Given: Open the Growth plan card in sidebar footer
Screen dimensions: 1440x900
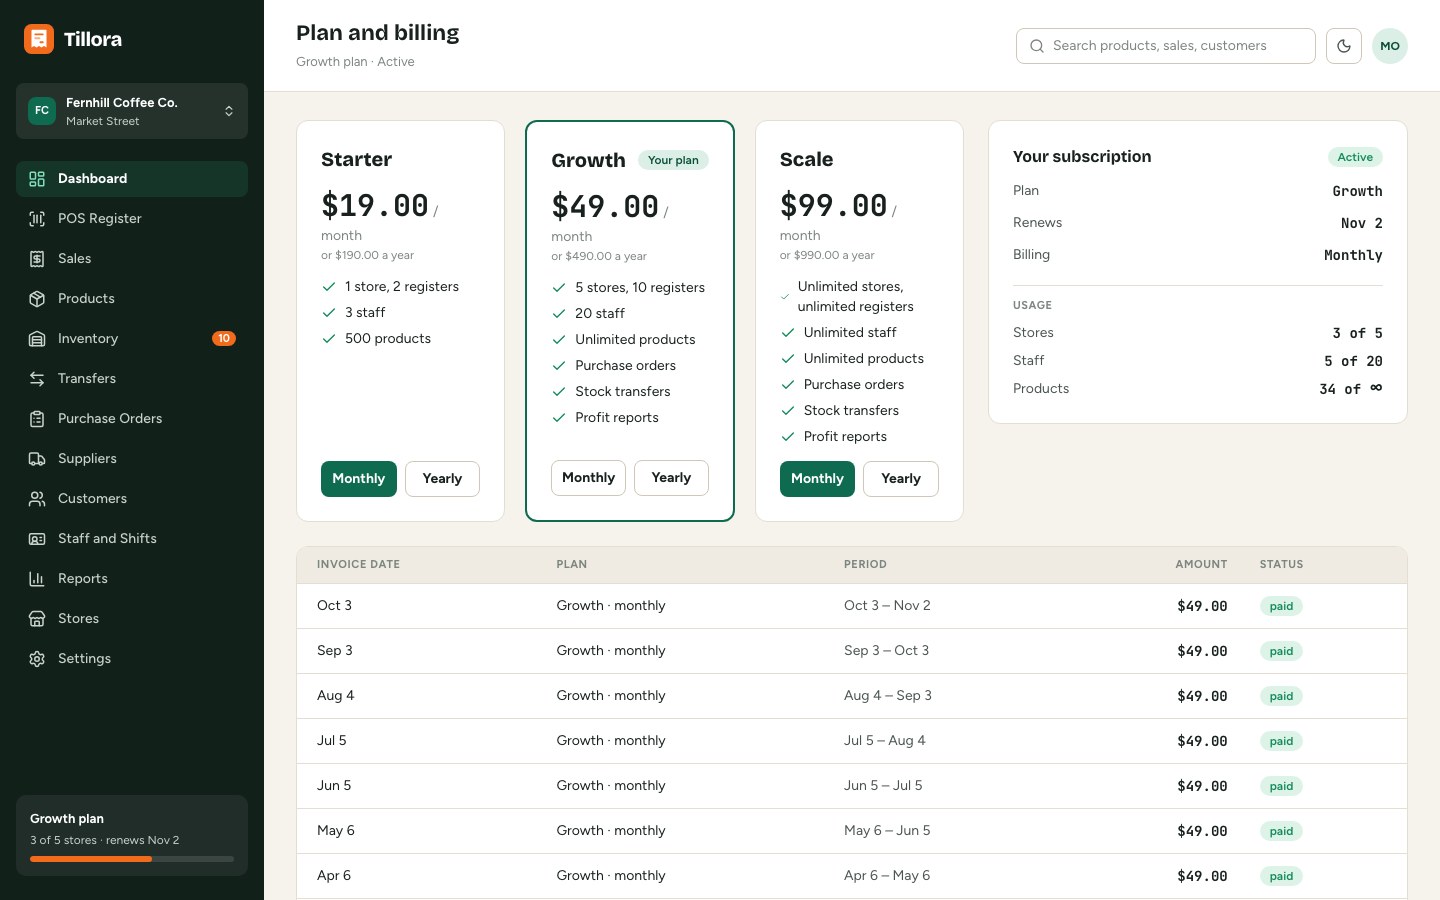Looking at the screenshot, I should (132, 836).
